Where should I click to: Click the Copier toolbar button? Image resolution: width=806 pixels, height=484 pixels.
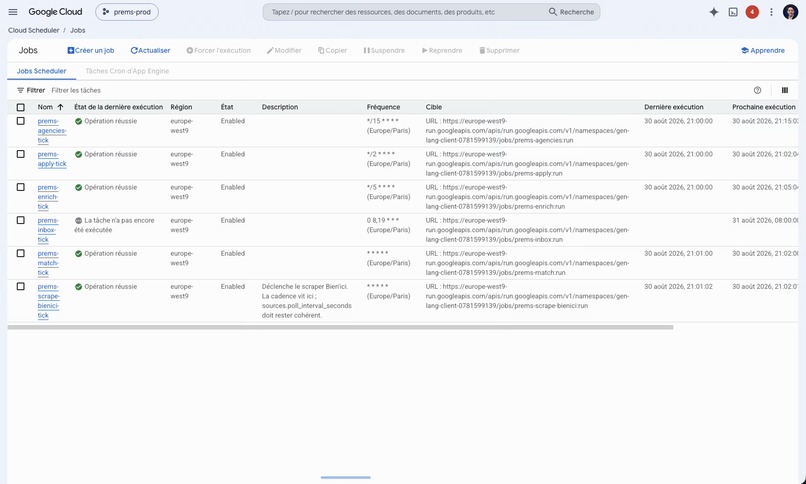click(332, 50)
